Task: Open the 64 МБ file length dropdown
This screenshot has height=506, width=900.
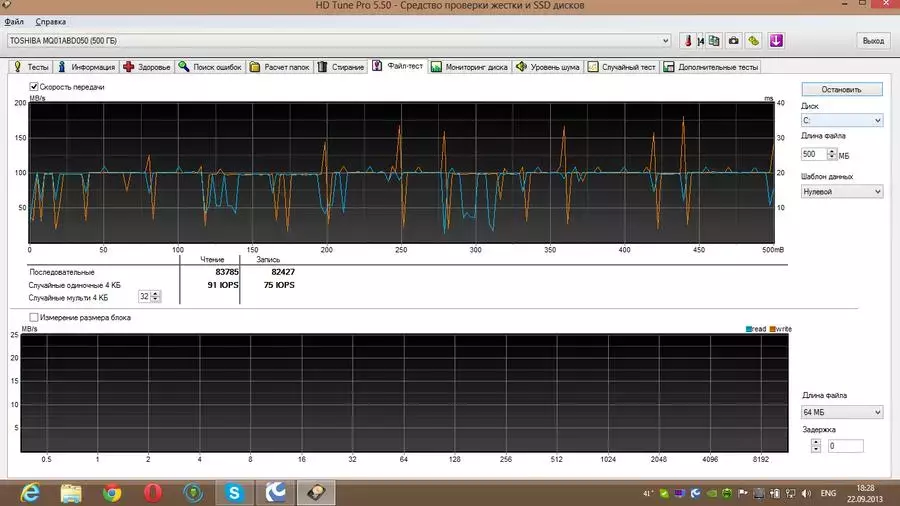Action: click(841, 412)
